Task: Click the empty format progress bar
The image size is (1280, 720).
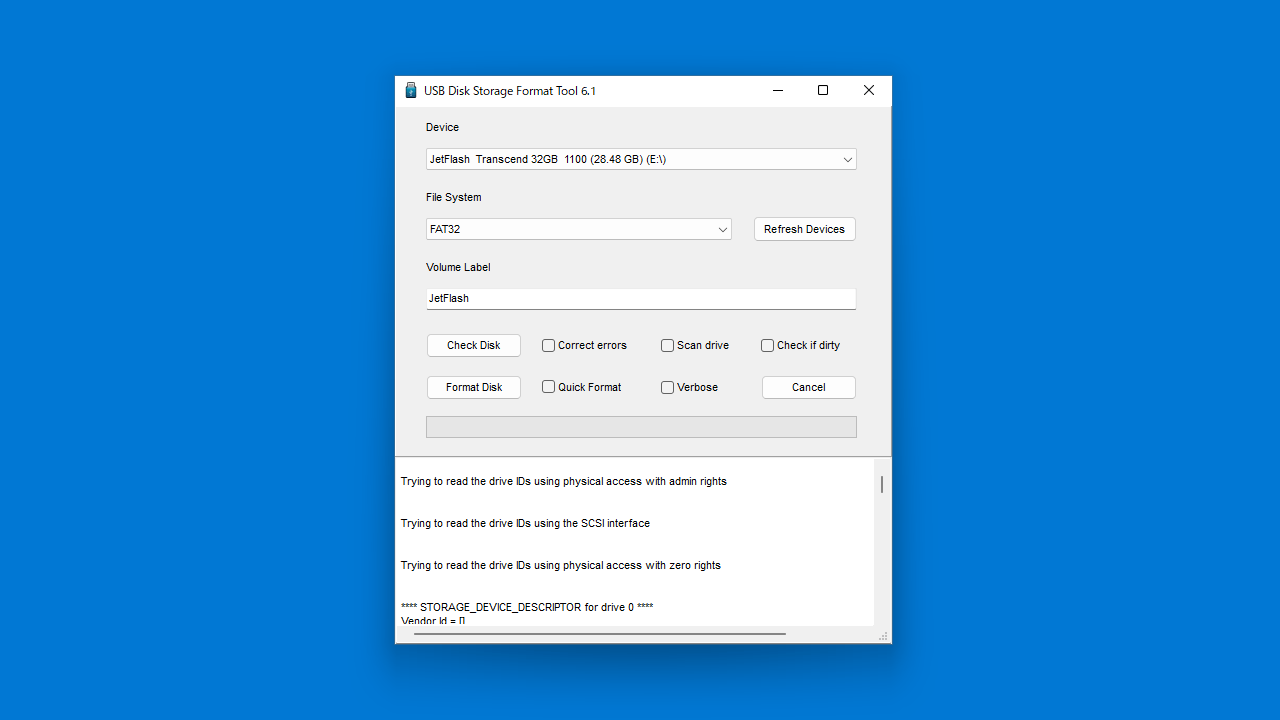Action: pyautogui.click(x=641, y=427)
